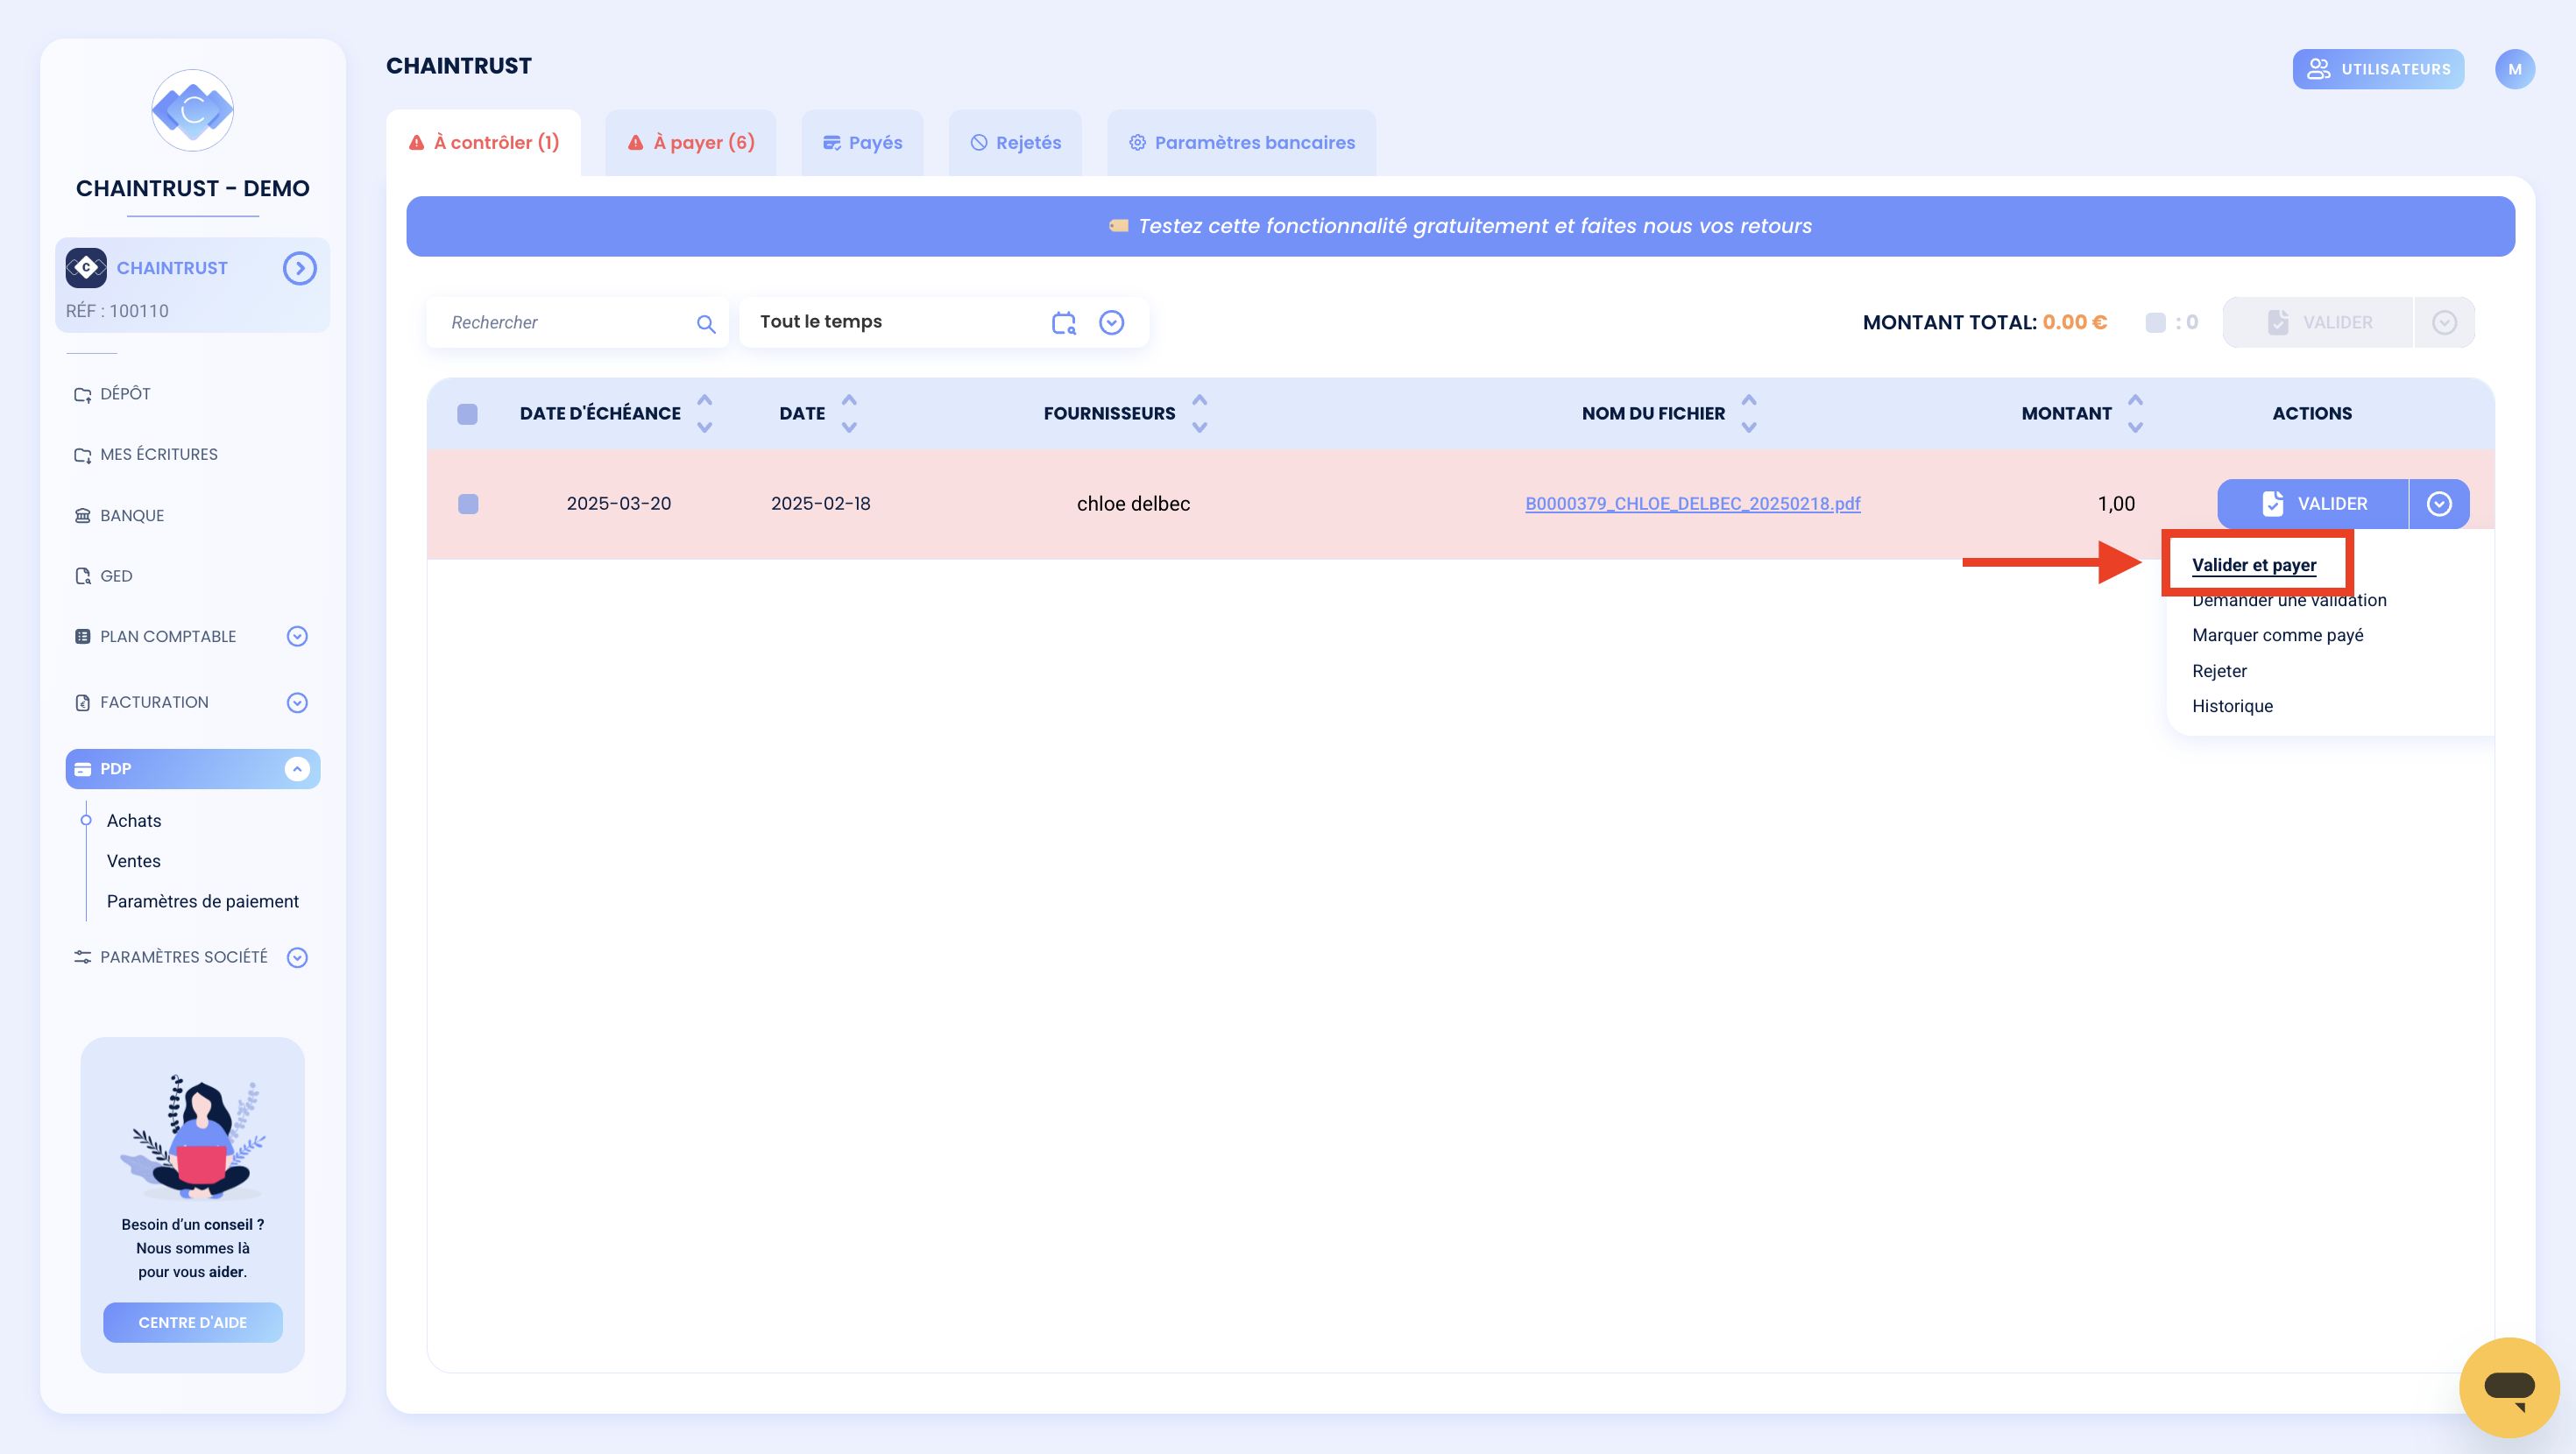Sort by Date d'échéance descending arrow

click(x=704, y=427)
